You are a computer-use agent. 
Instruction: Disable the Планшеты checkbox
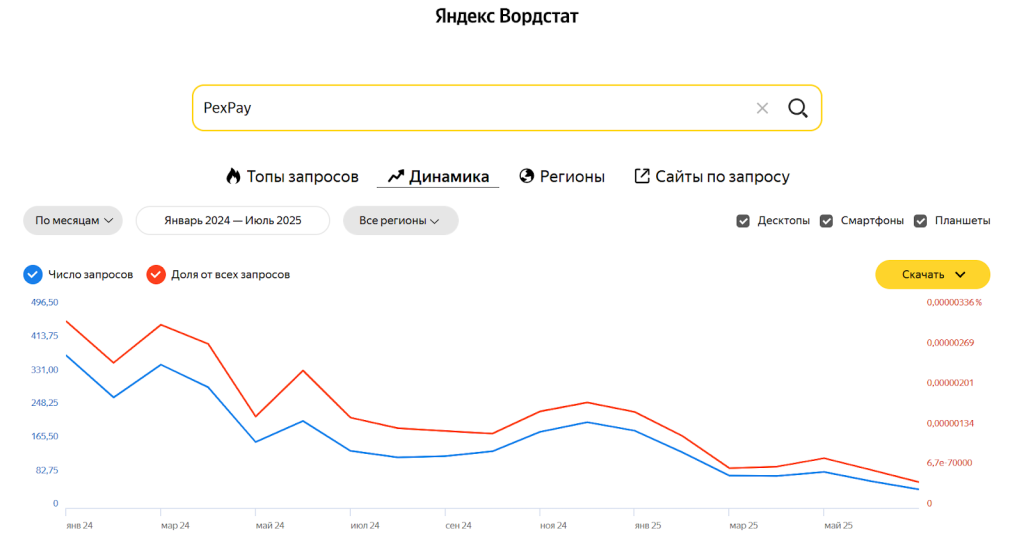click(920, 221)
